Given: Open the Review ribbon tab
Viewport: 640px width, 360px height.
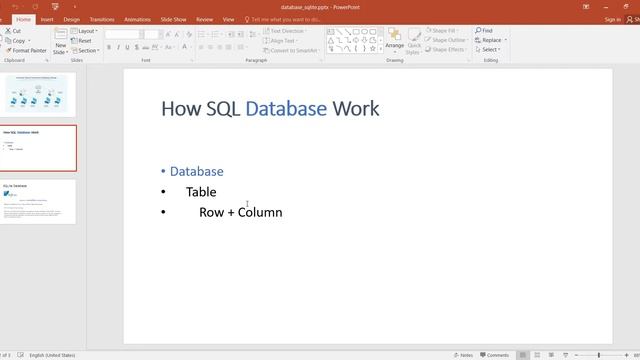Looking at the screenshot, I should pyautogui.click(x=204, y=20).
